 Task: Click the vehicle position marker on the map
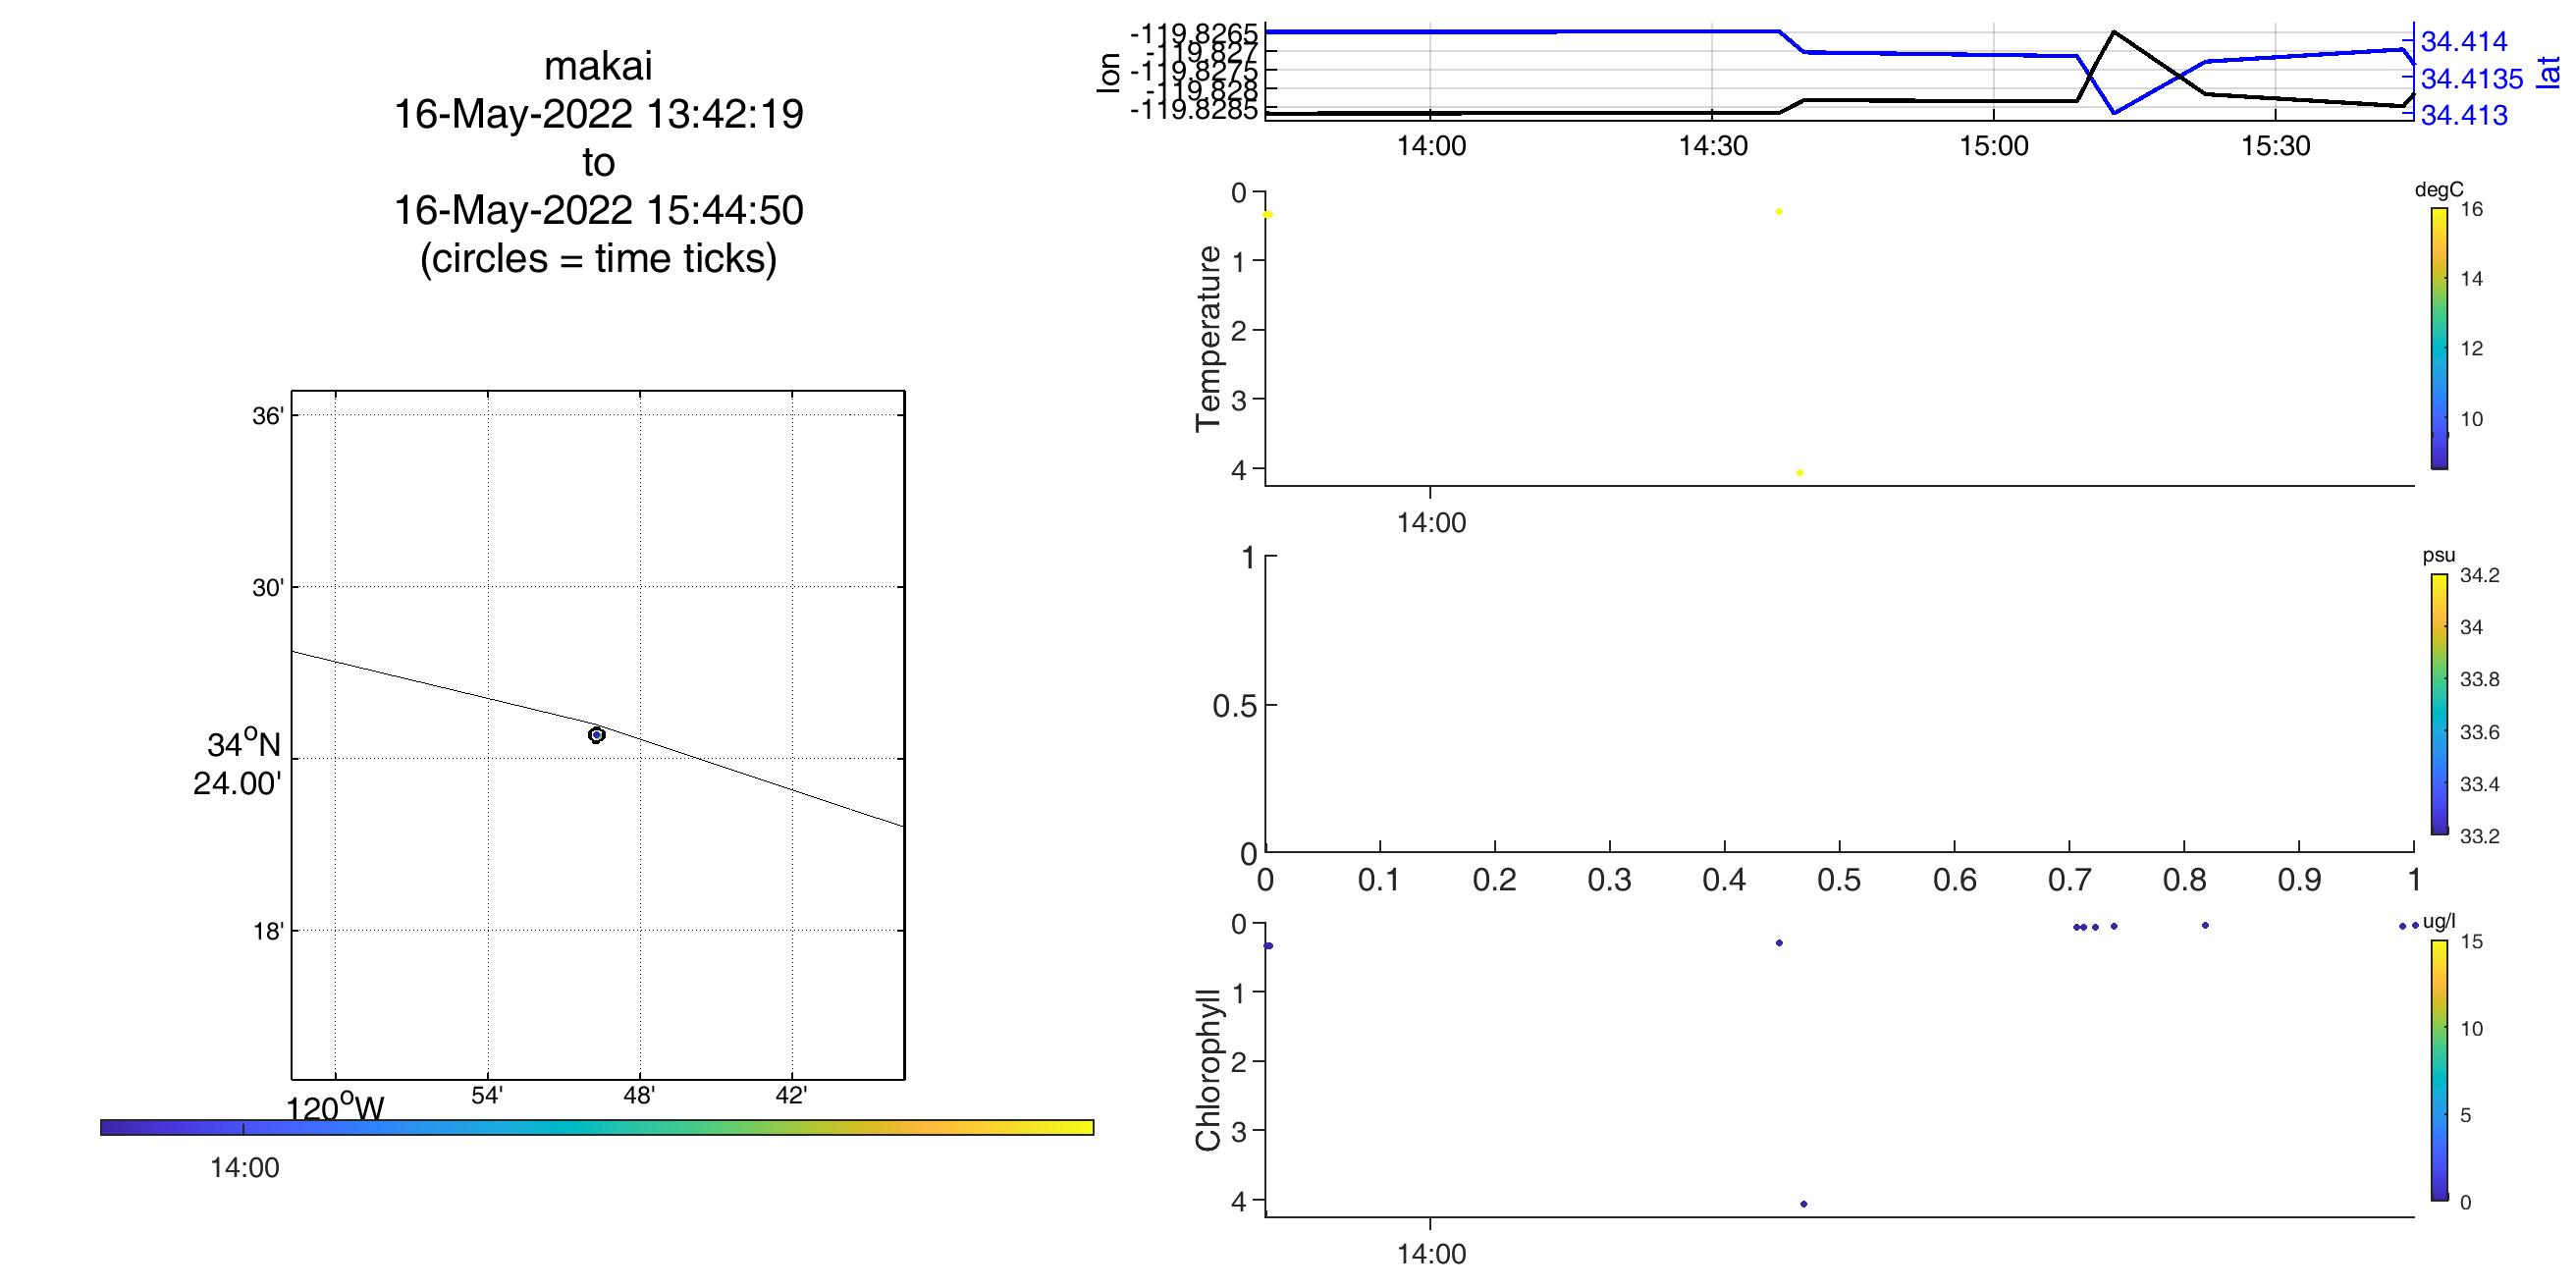pyautogui.click(x=597, y=735)
